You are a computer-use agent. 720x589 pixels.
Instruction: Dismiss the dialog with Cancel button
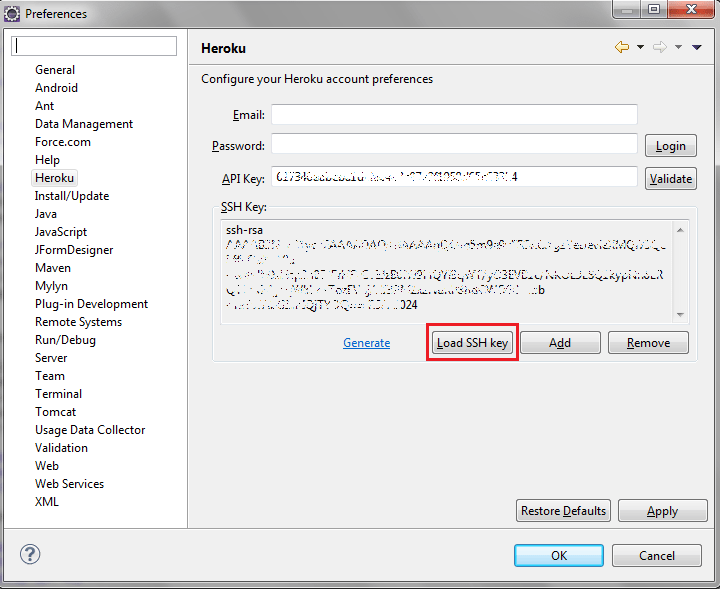tap(657, 555)
